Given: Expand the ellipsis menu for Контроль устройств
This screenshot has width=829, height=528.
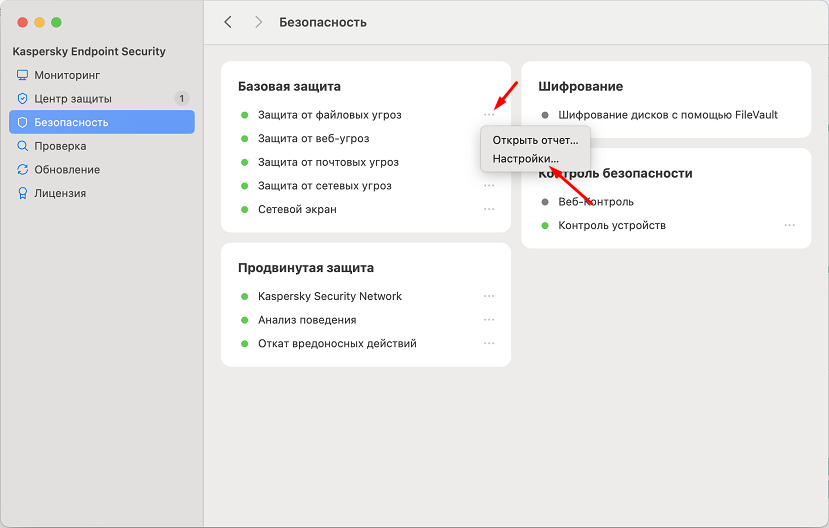Looking at the screenshot, I should click(x=790, y=226).
